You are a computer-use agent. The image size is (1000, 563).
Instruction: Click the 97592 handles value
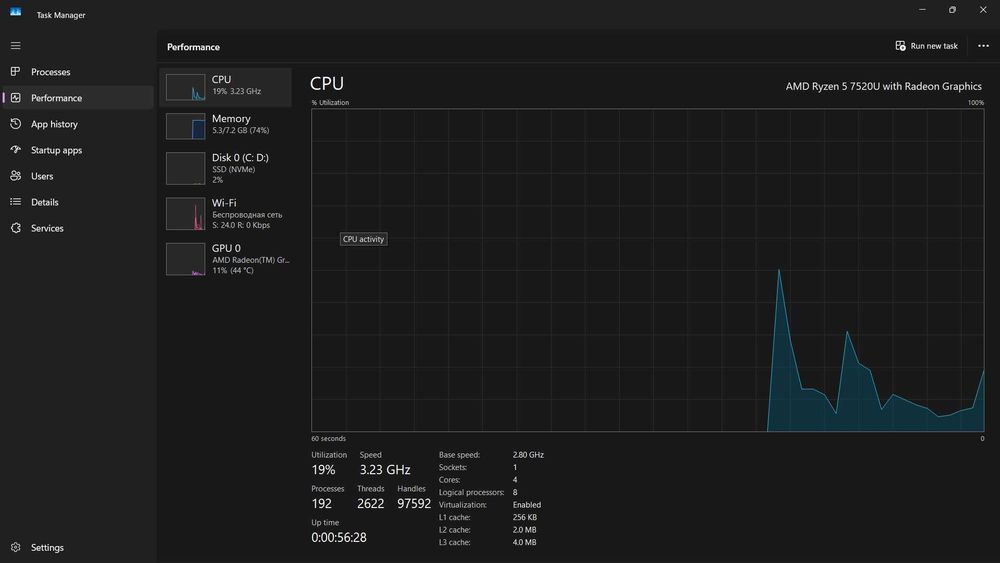414,504
